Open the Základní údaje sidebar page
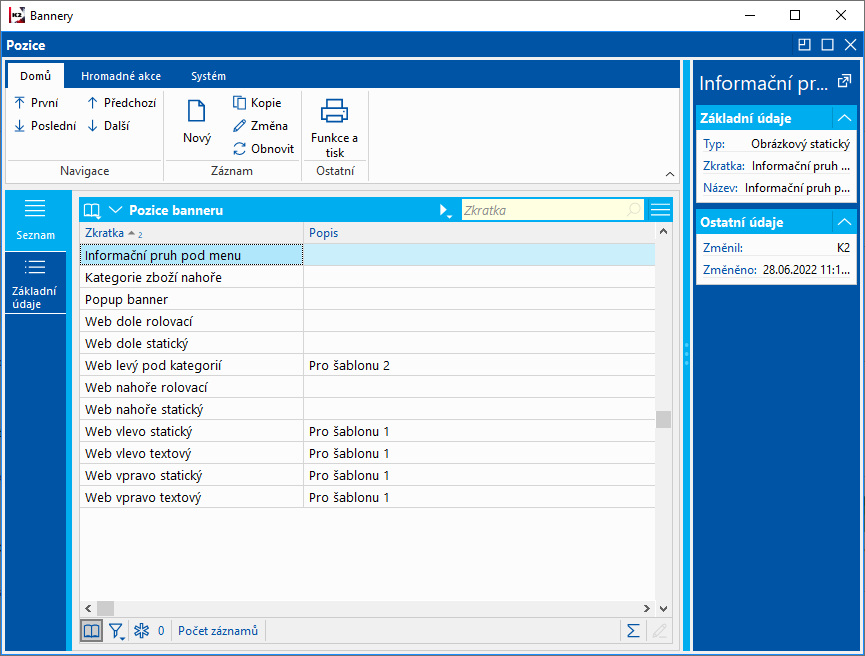This screenshot has width=865, height=656. (35, 283)
